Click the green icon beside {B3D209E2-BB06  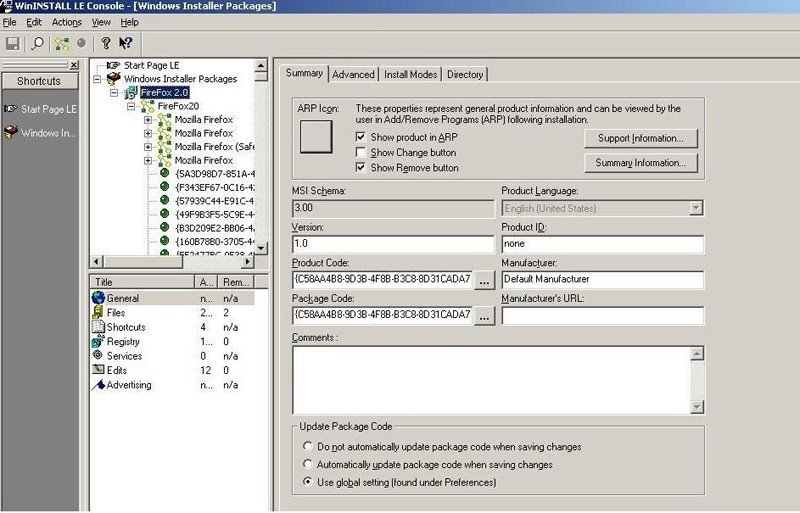(x=164, y=227)
